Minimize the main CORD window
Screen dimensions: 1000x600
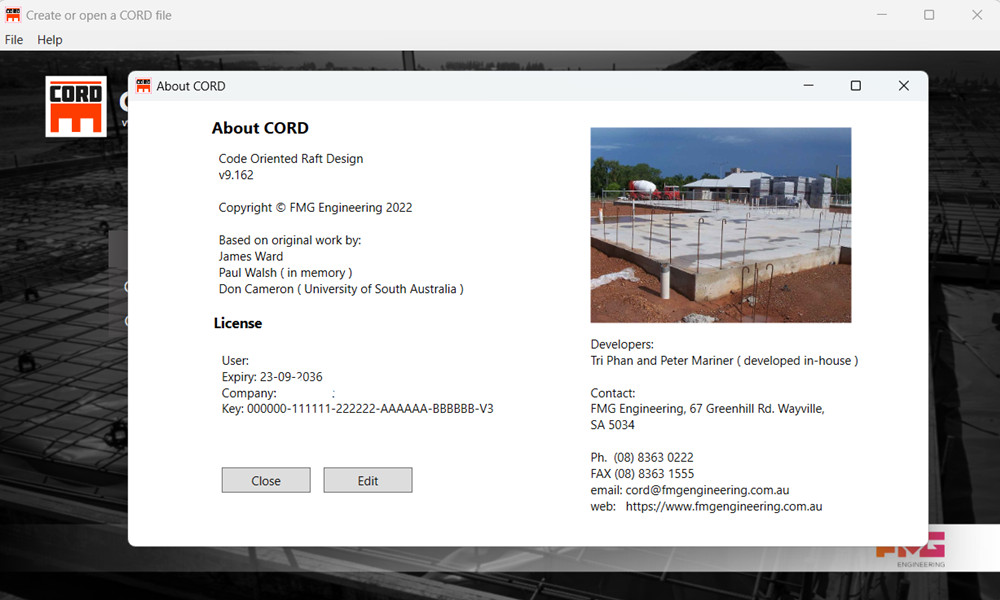[881, 15]
